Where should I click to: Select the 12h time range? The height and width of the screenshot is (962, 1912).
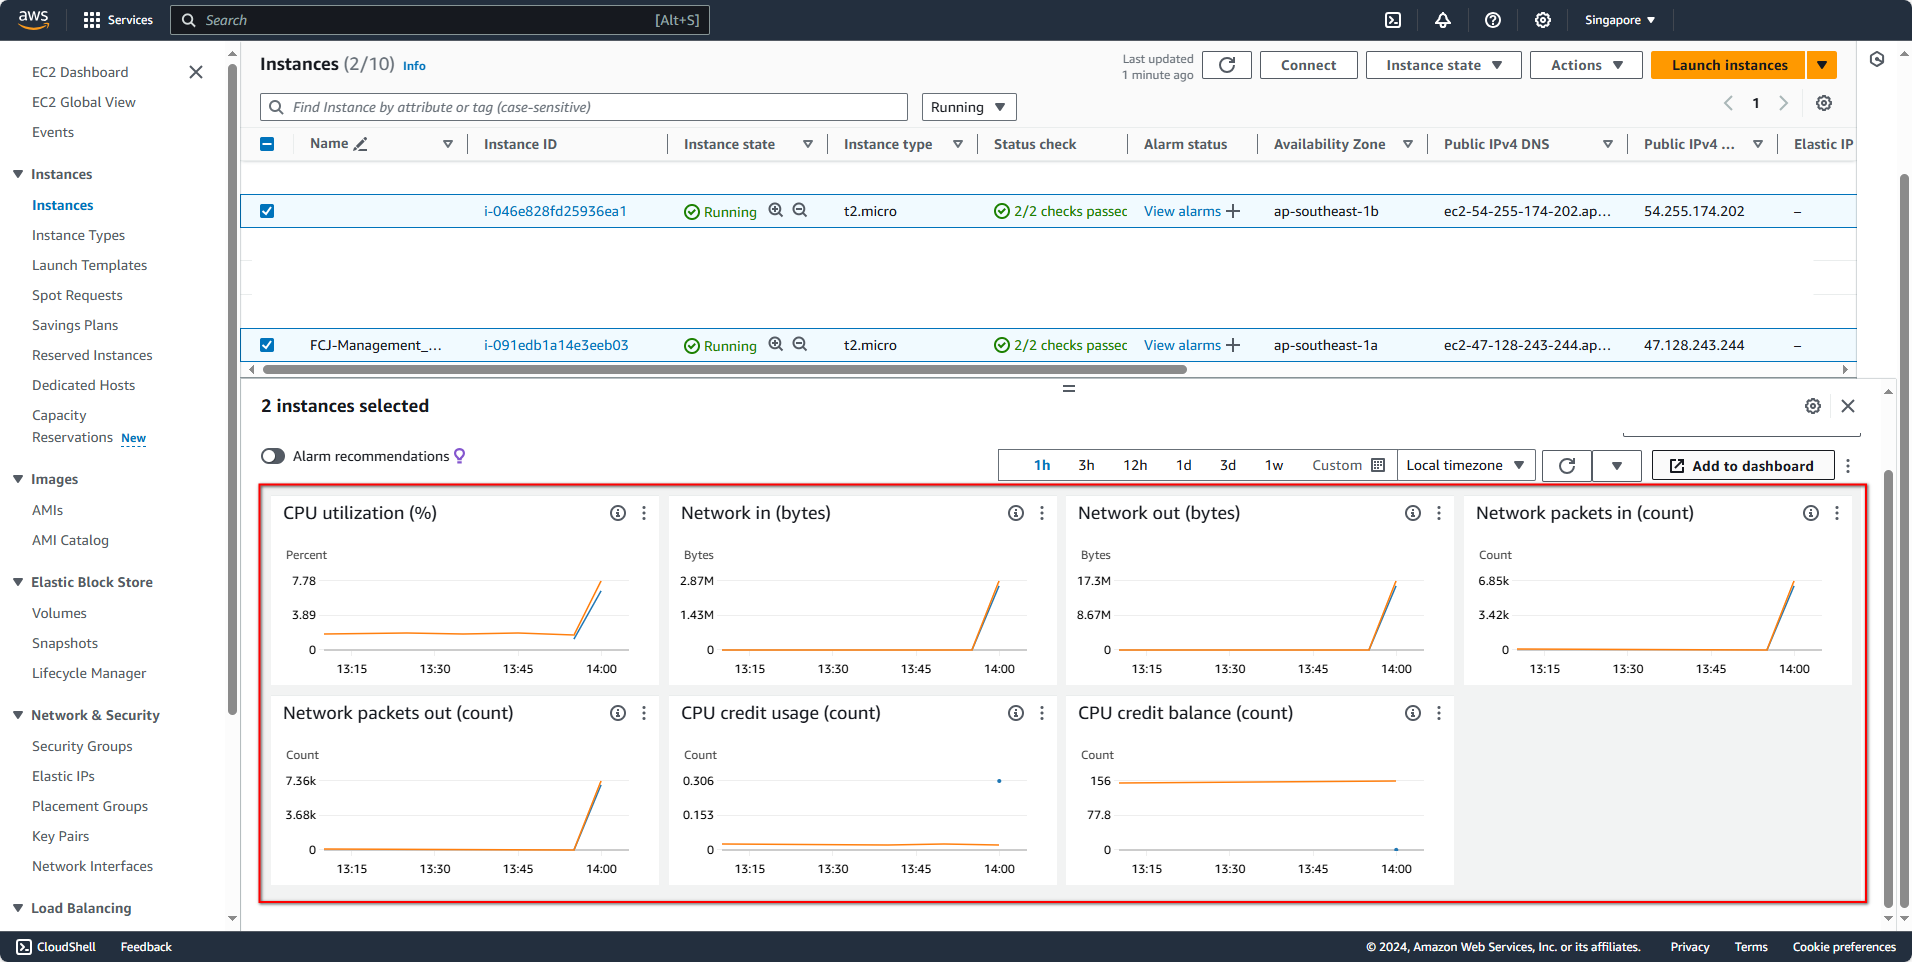(1135, 465)
